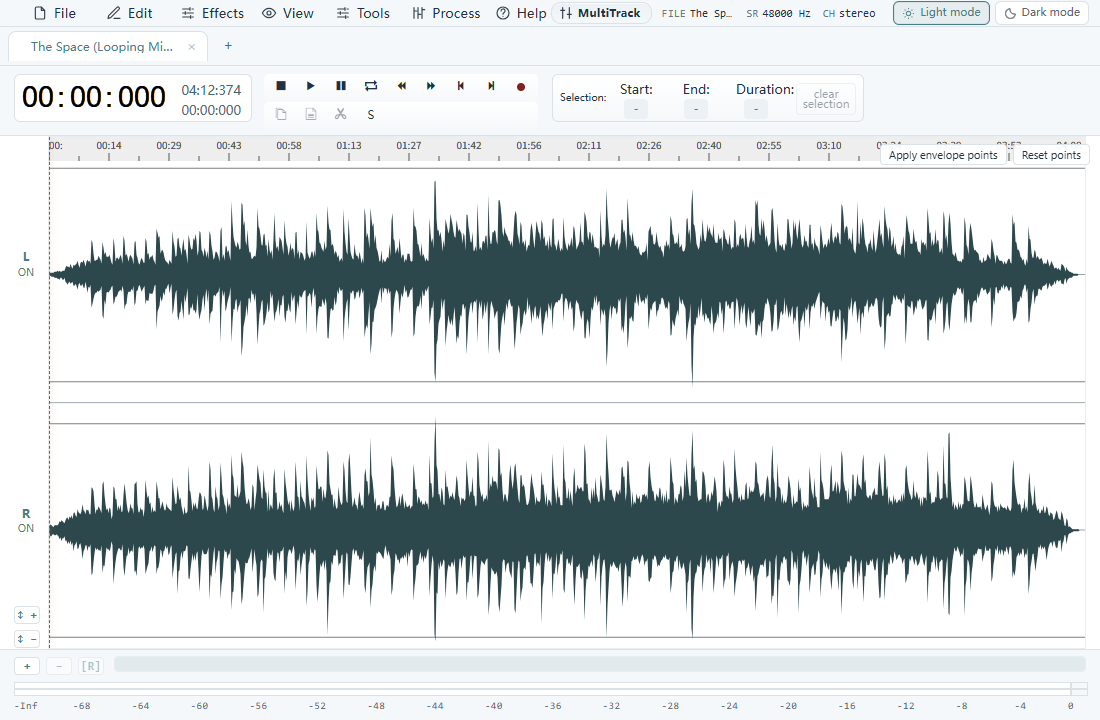Zoom out horizontally with − button
Screen dimensions: 1100x720
point(59,666)
